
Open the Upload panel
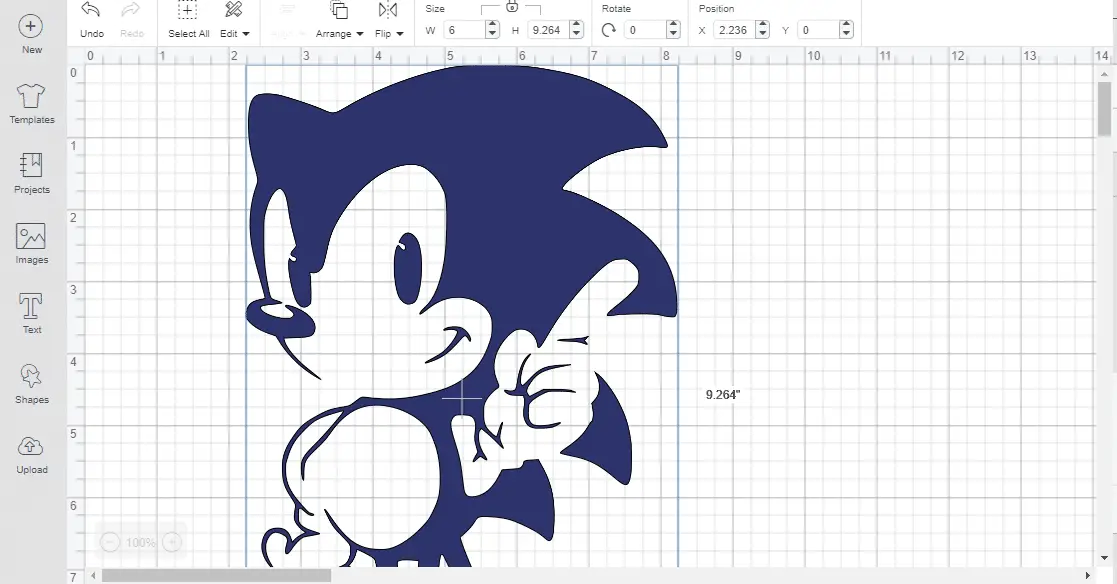click(31, 454)
